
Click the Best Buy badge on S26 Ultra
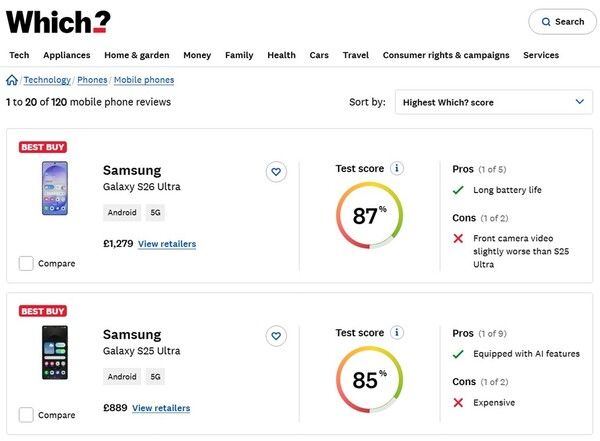click(x=43, y=147)
